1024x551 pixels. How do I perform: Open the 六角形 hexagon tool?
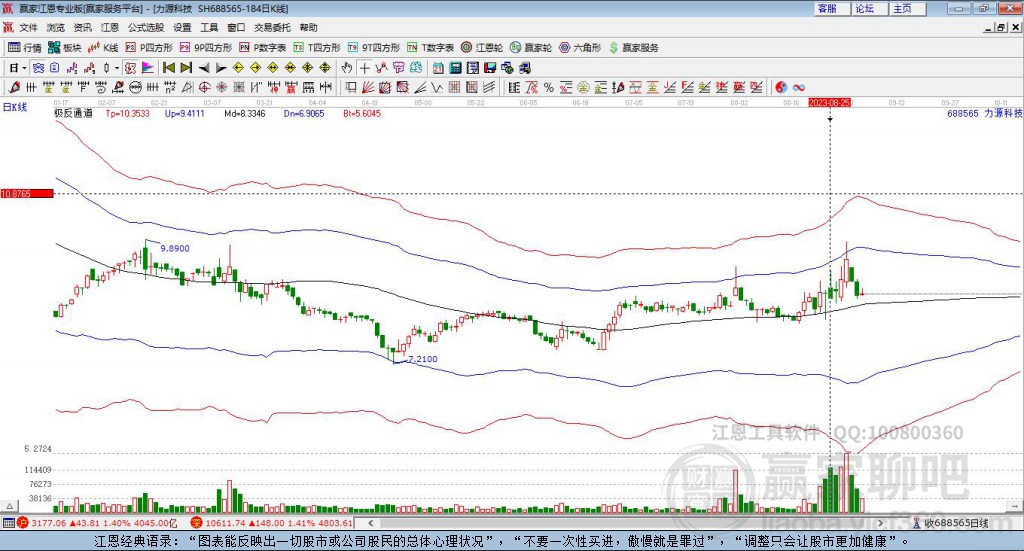(580, 48)
